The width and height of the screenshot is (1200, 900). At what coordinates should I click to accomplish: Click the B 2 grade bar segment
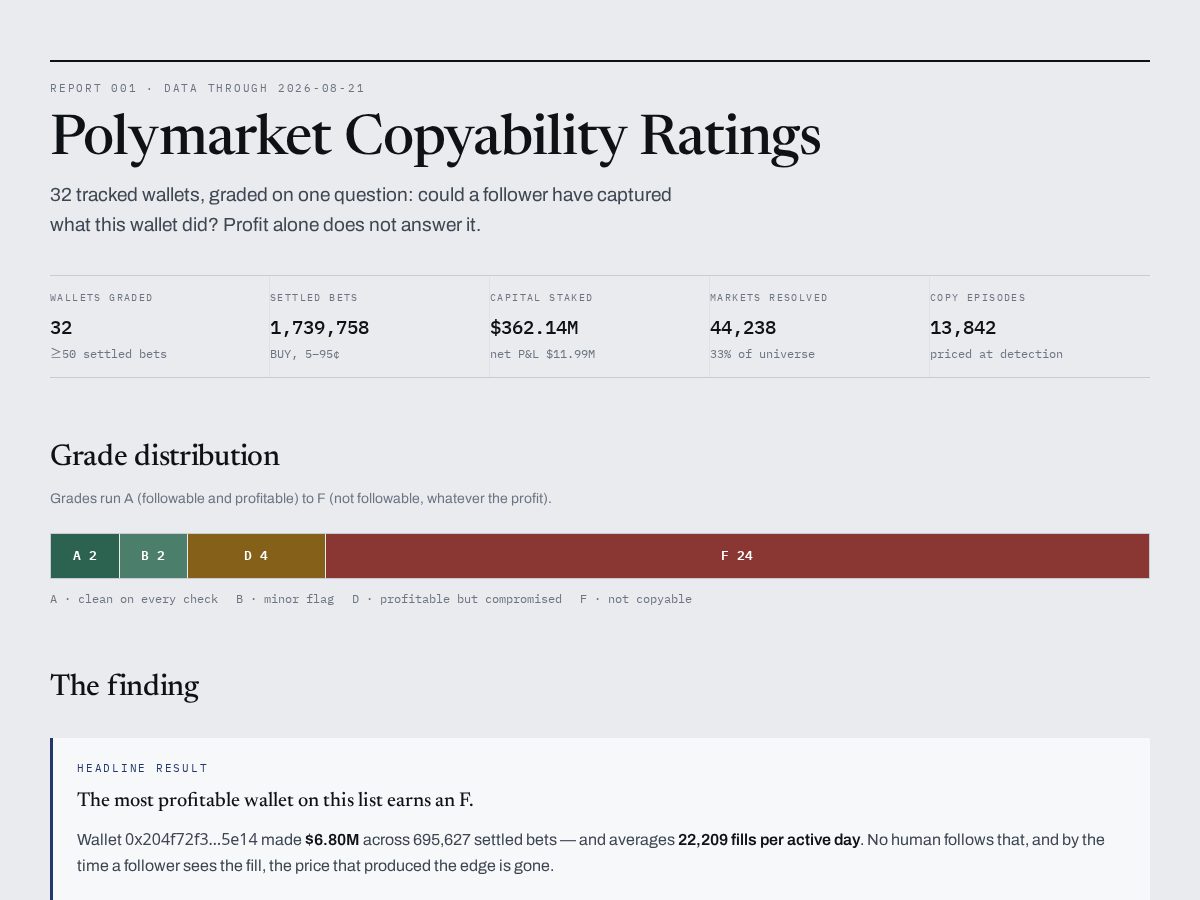(x=153, y=556)
